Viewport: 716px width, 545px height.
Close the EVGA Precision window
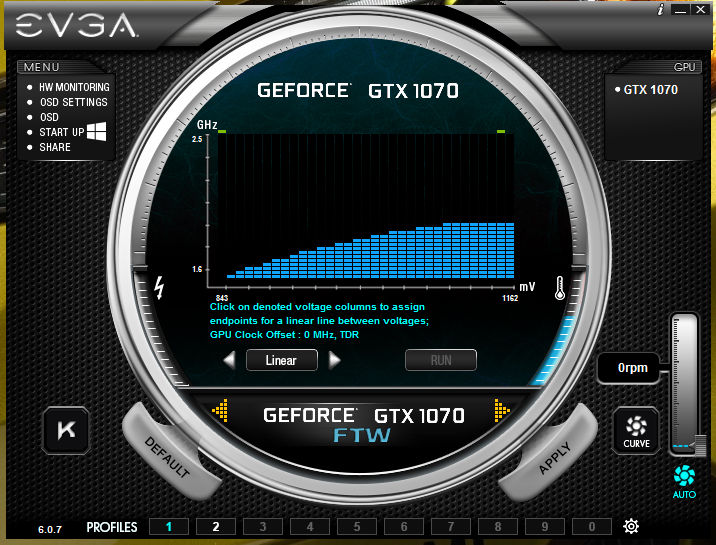[701, 10]
